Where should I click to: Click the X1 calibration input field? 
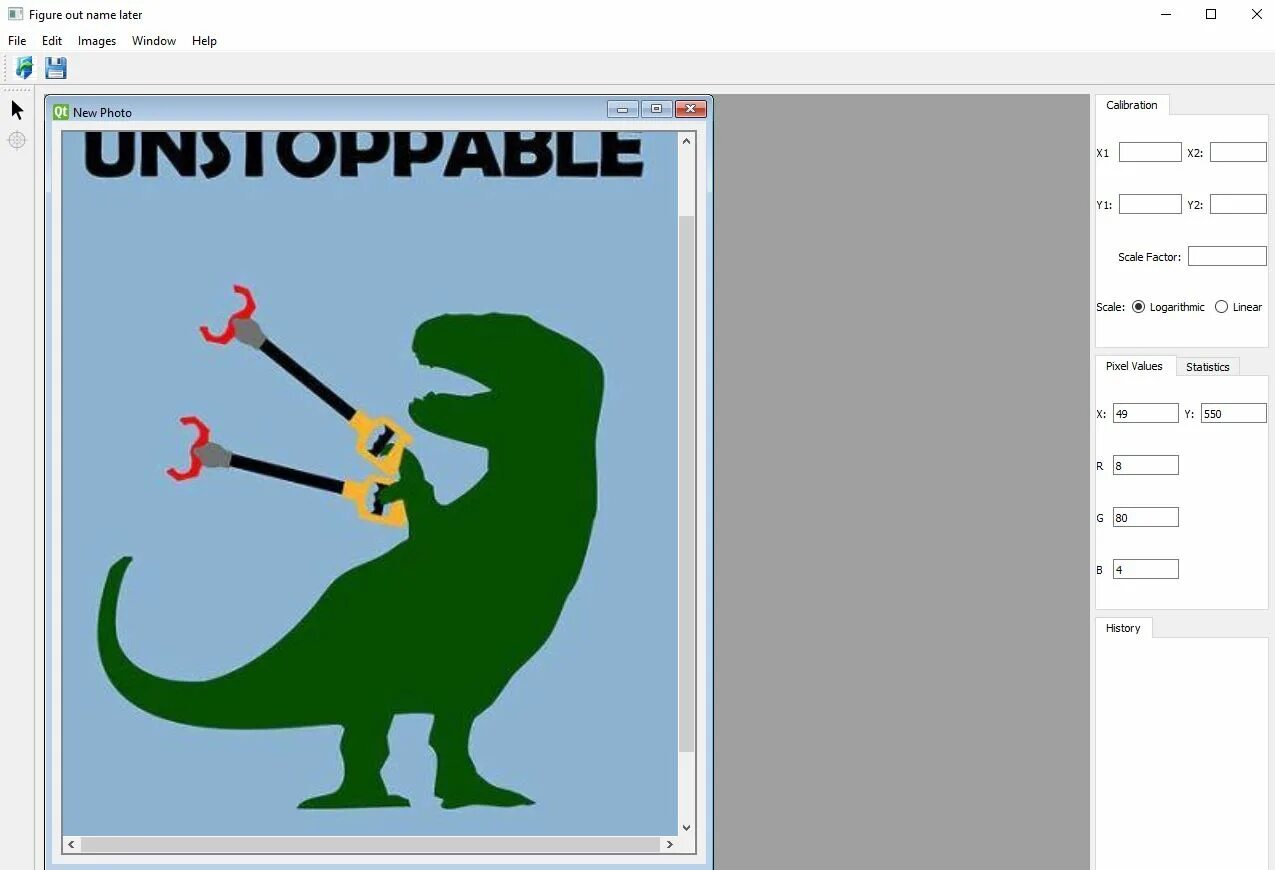point(1150,152)
